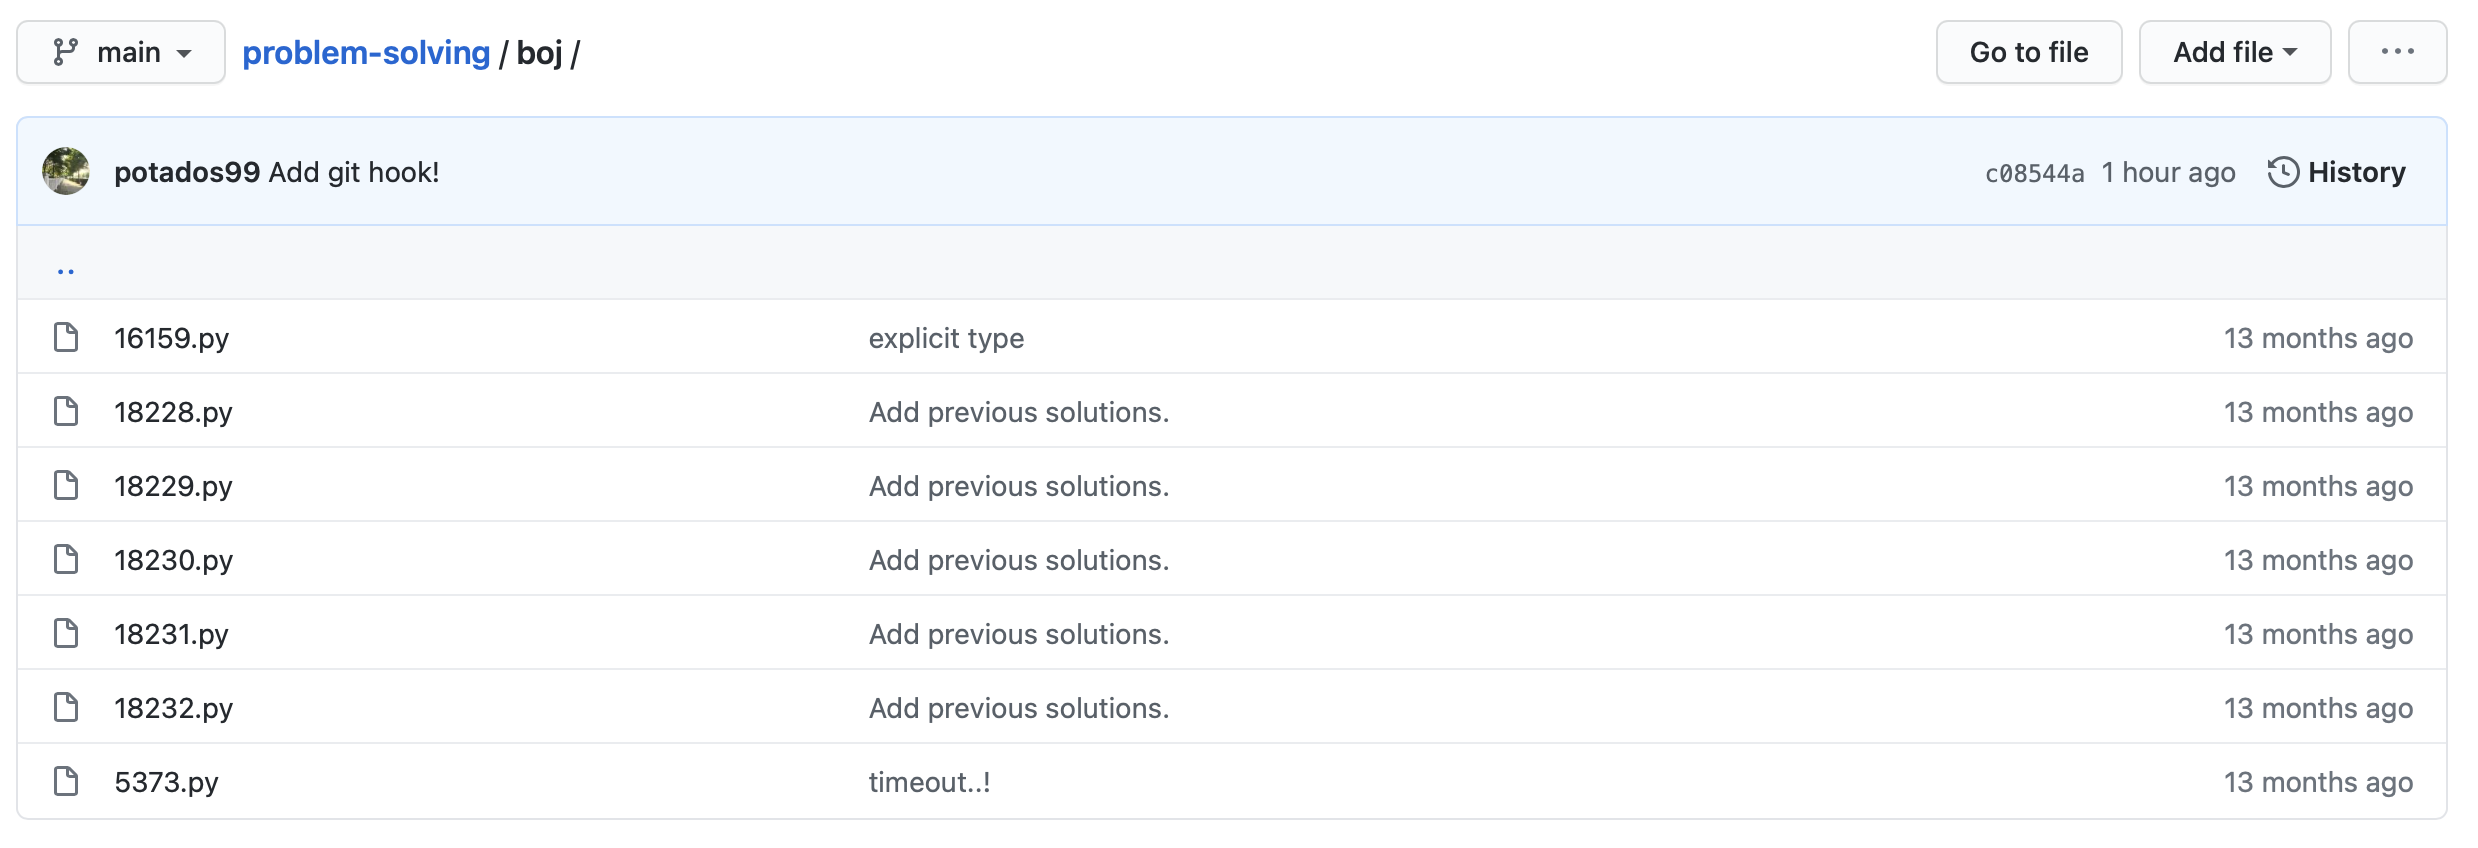This screenshot has height=848, width=2478.
Task: Open the three-dot more options menu
Action: 2397,52
